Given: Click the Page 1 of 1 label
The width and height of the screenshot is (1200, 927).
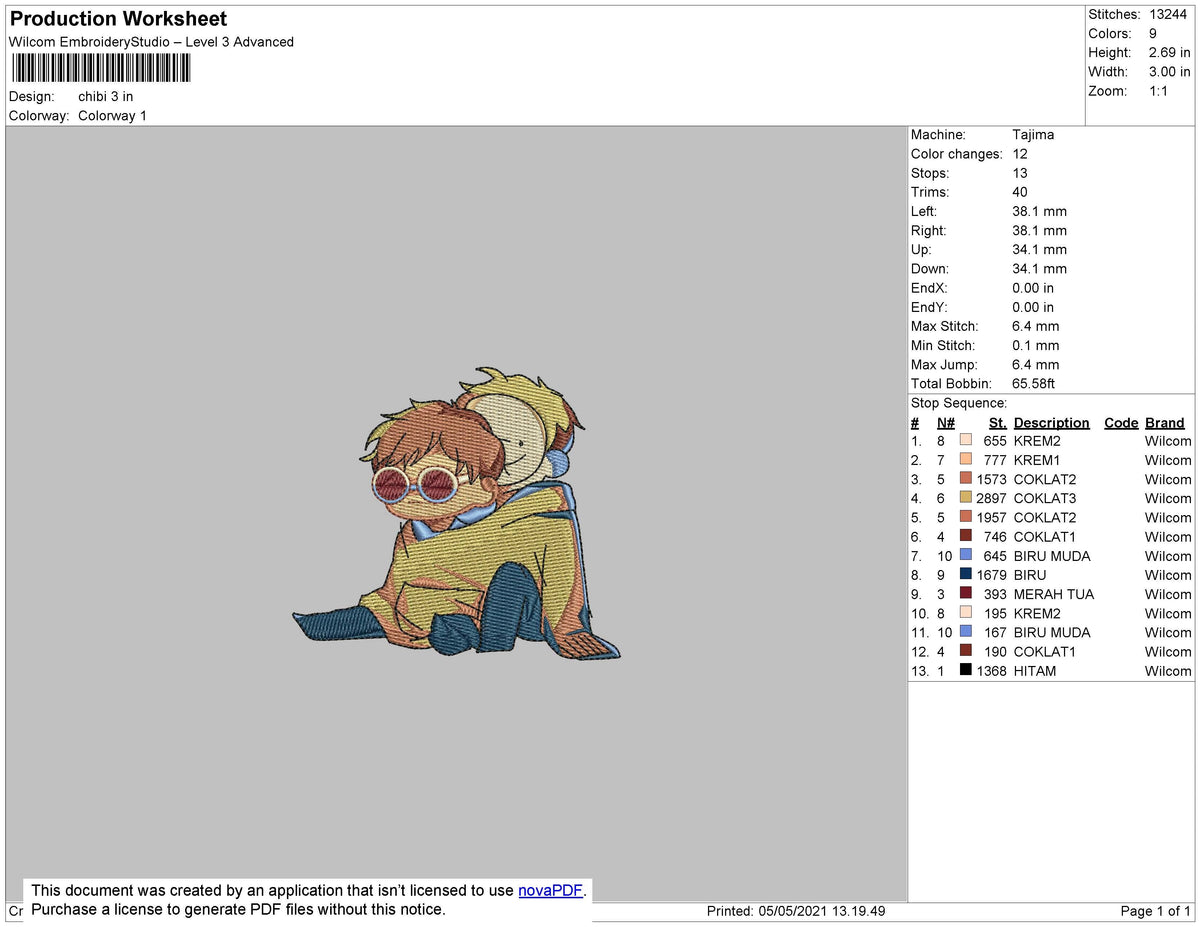Looking at the screenshot, I should [1156, 911].
